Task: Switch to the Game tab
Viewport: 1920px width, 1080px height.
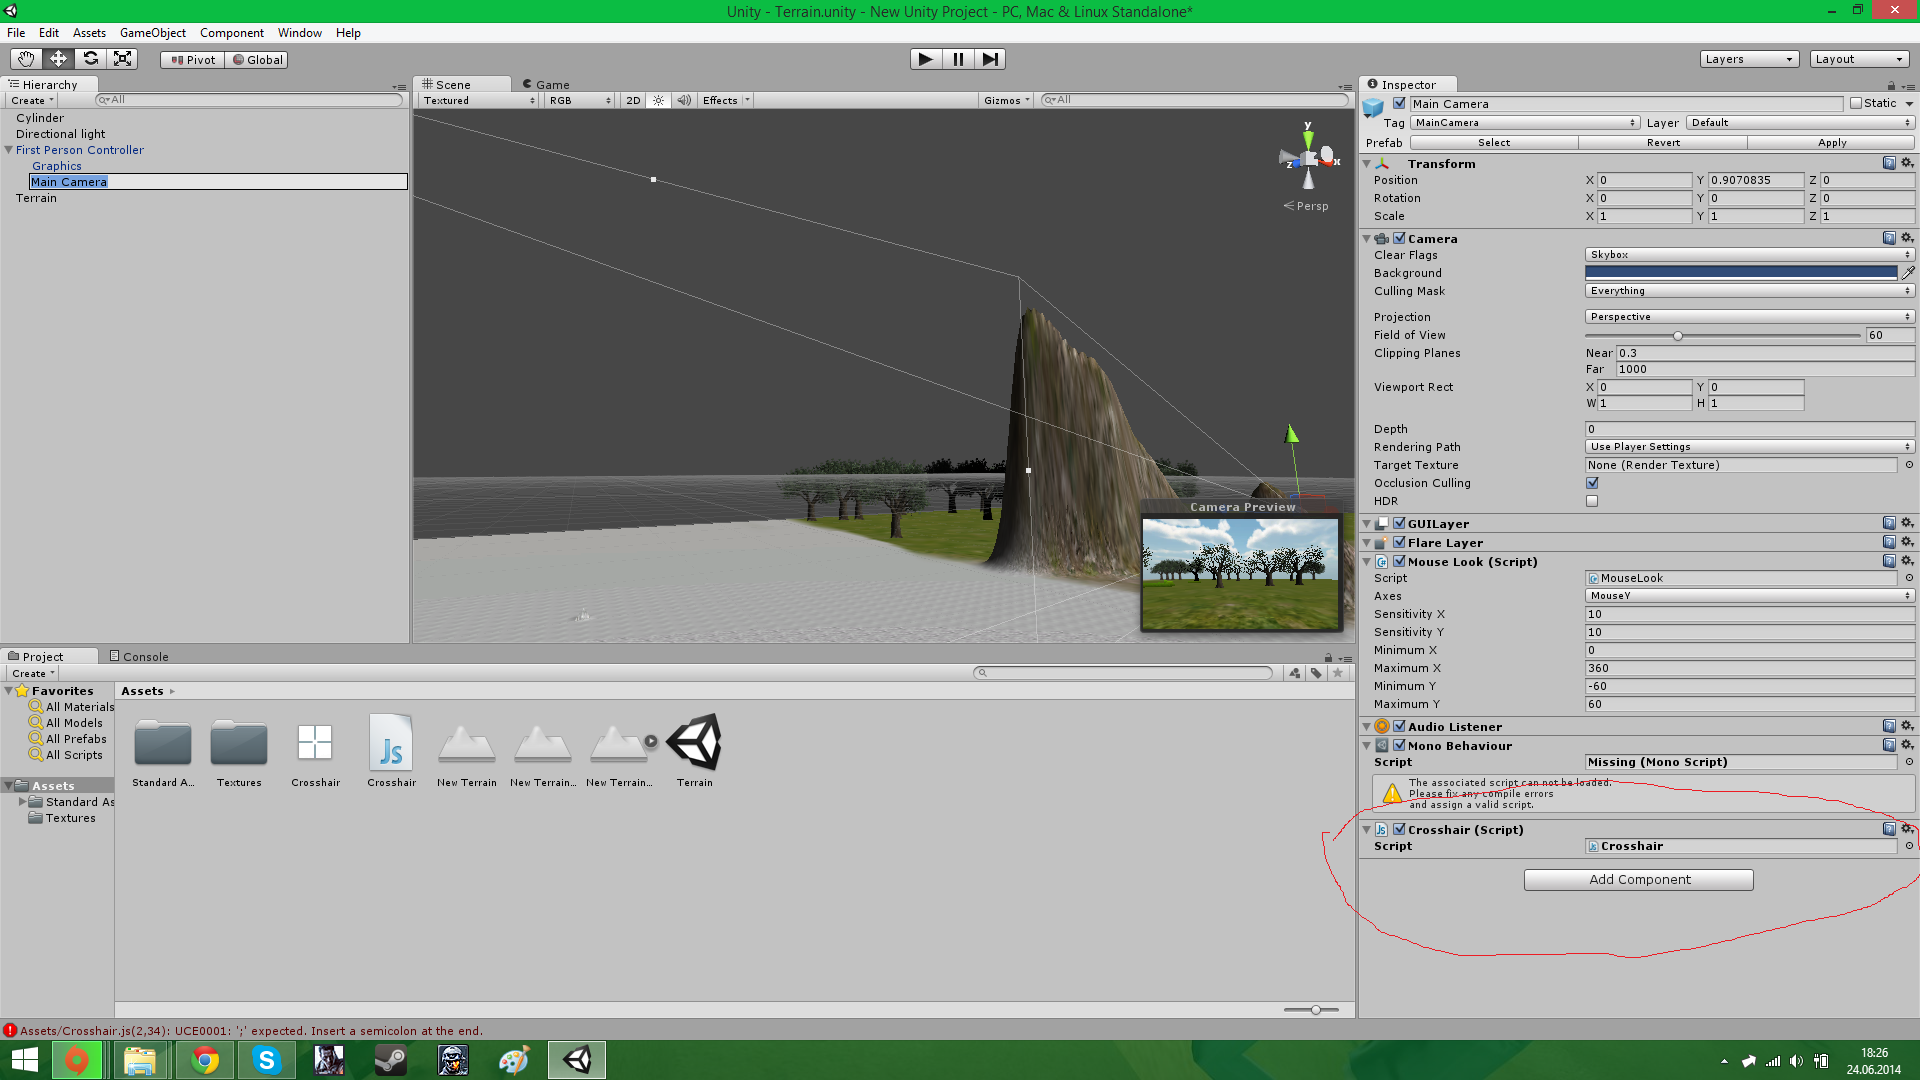Action: (547, 85)
